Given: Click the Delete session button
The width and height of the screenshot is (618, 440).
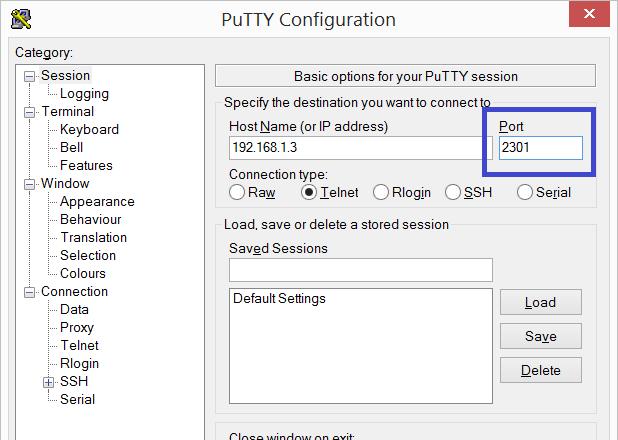Looking at the screenshot, I should 541,370.
